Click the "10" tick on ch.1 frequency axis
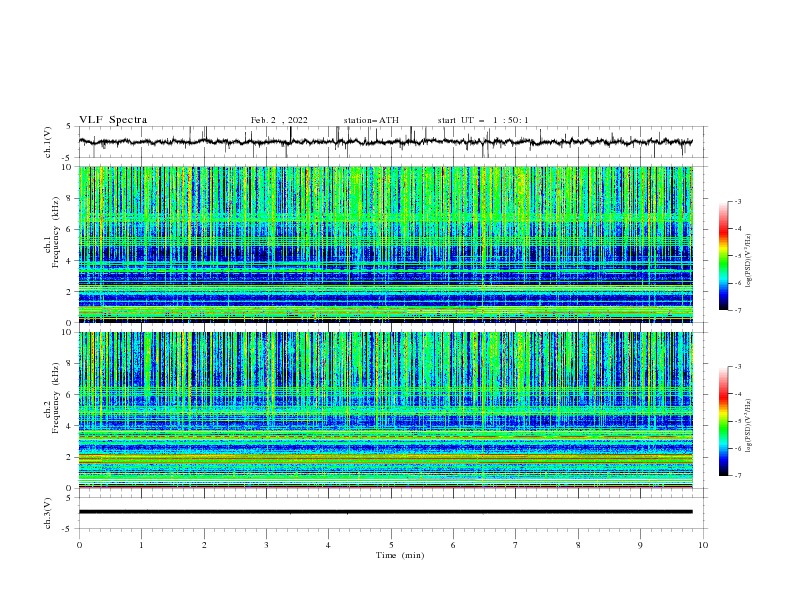This screenshot has width=792, height=612. click(69, 167)
